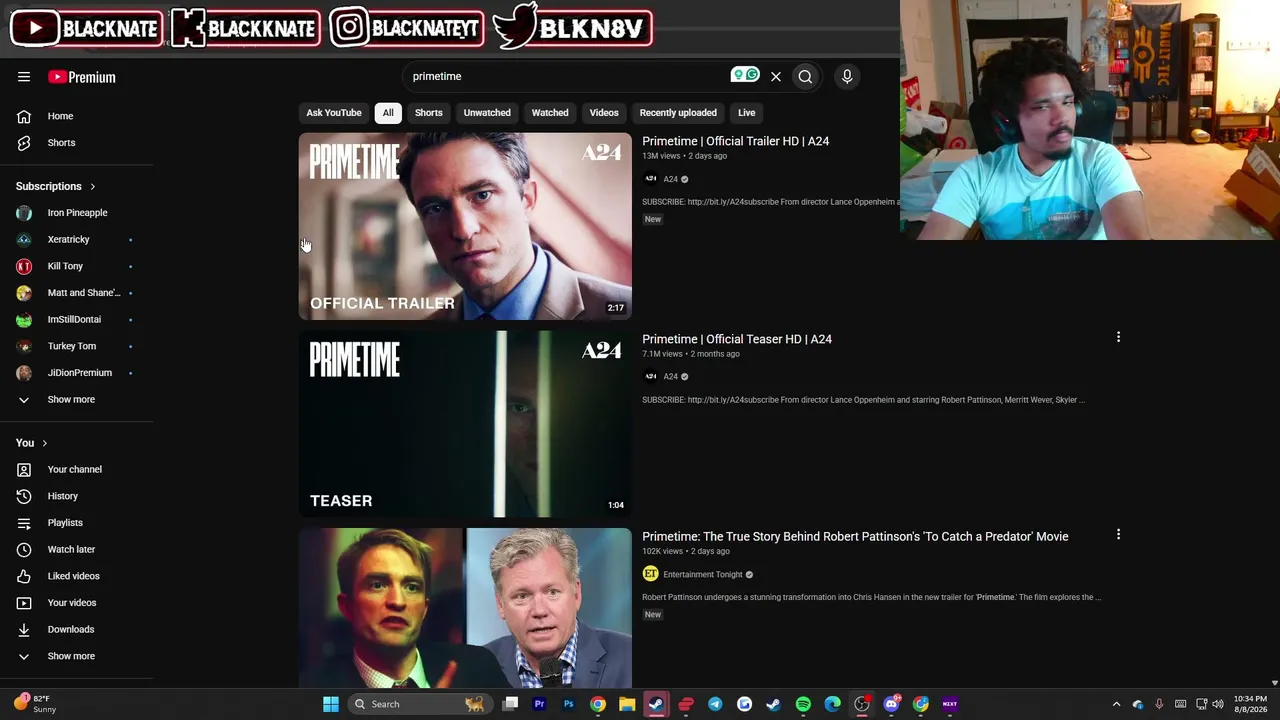Open the Kill Tony channel avatar
1280x720 pixels.
pyautogui.click(x=24, y=266)
